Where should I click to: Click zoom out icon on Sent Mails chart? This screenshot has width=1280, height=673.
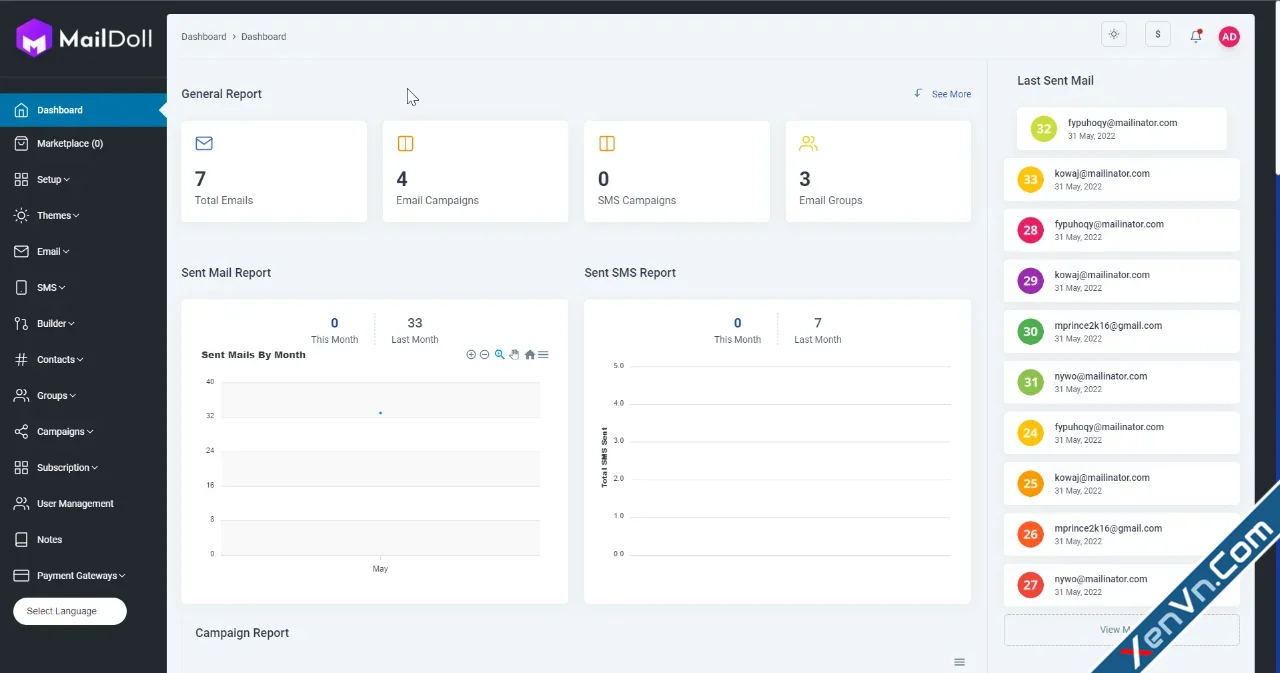pos(484,355)
